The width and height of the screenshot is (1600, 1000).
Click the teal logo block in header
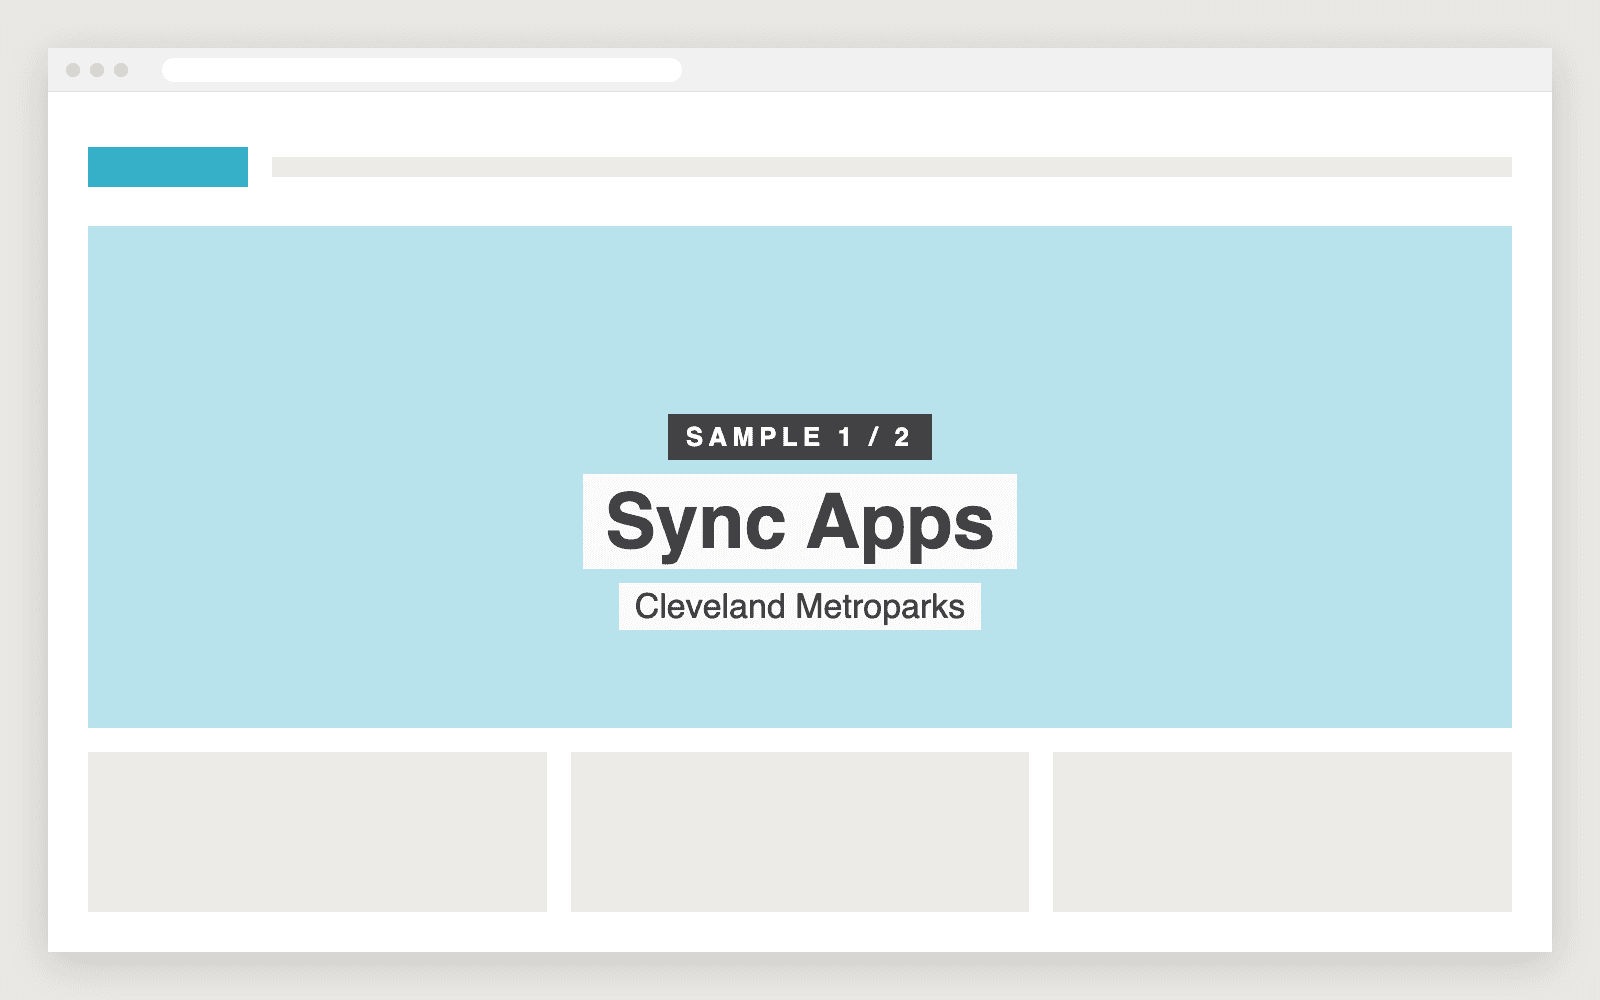click(x=168, y=167)
